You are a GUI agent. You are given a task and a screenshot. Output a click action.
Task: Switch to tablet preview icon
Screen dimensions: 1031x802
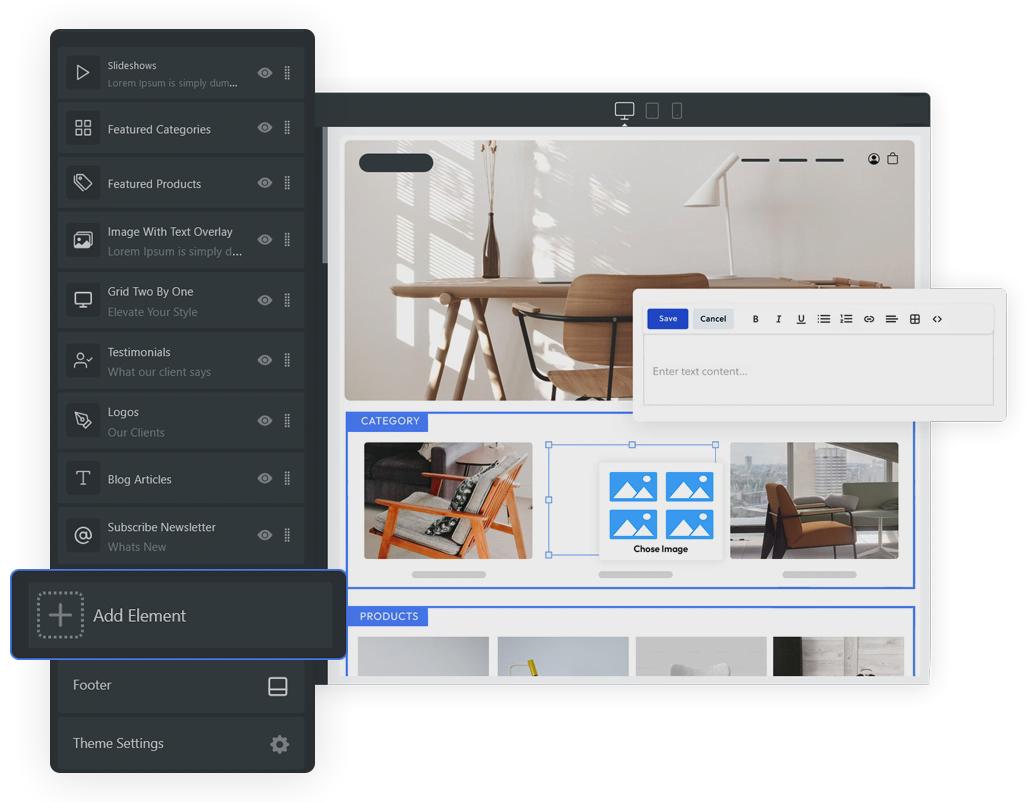click(652, 111)
